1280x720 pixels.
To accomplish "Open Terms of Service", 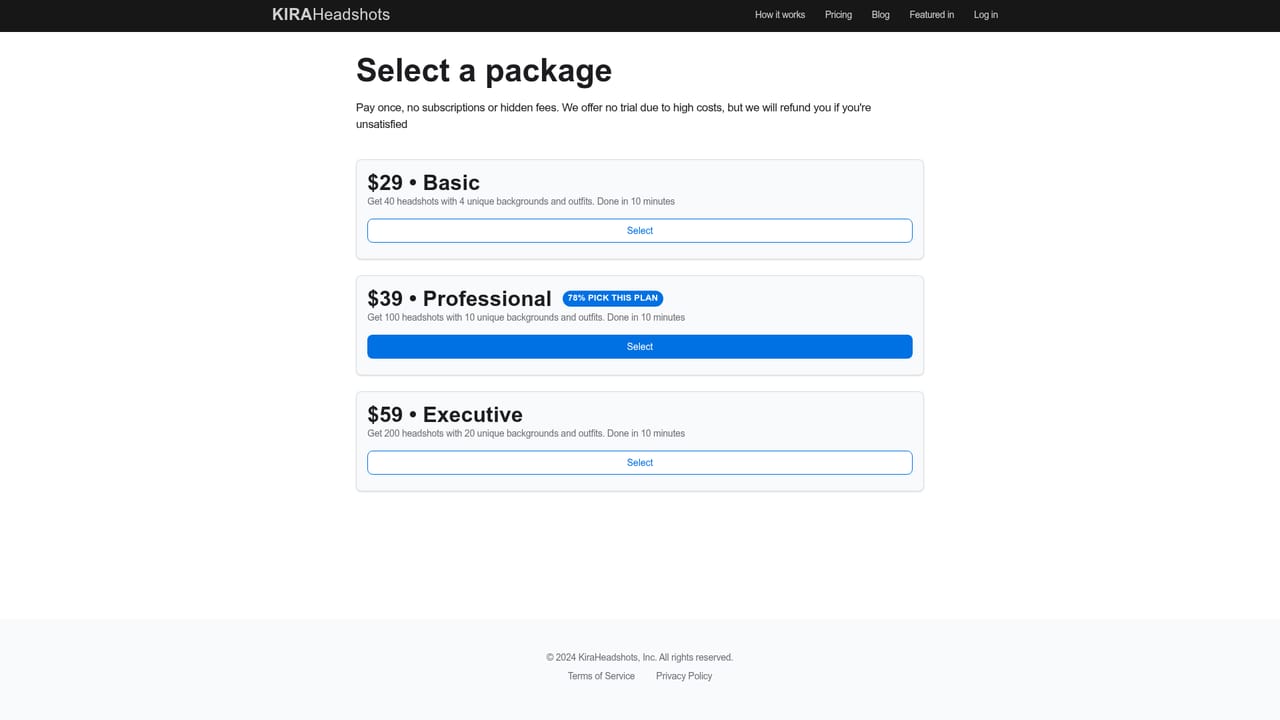I will (601, 676).
